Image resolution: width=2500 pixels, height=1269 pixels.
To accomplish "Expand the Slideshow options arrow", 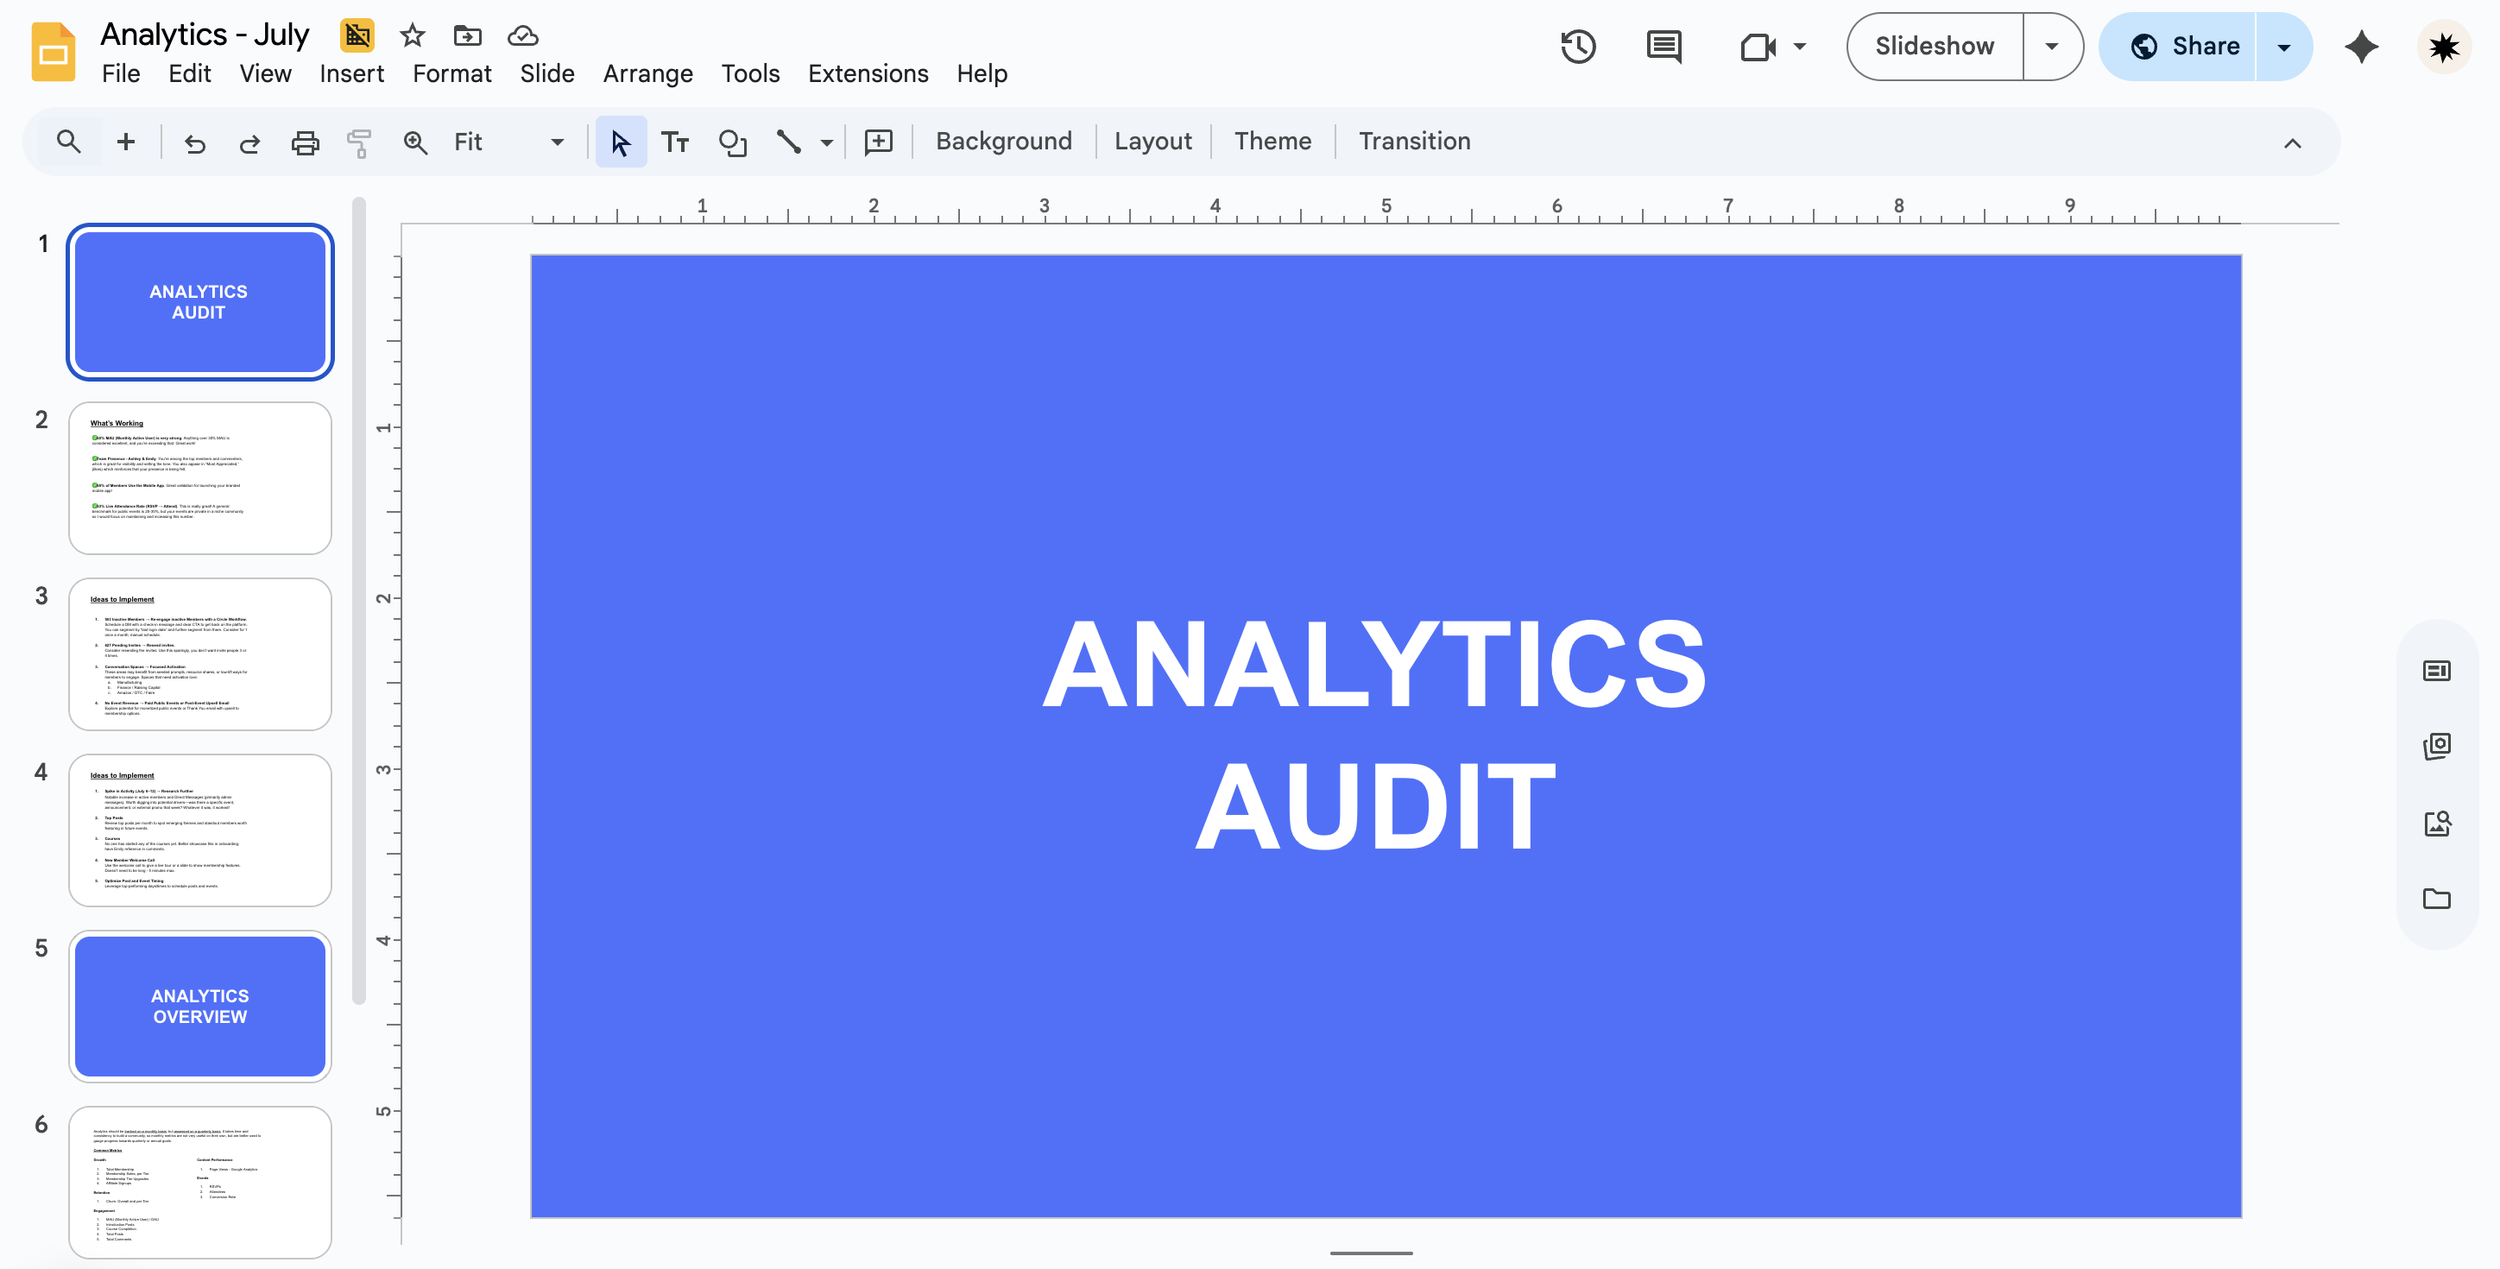I will click(x=2052, y=47).
